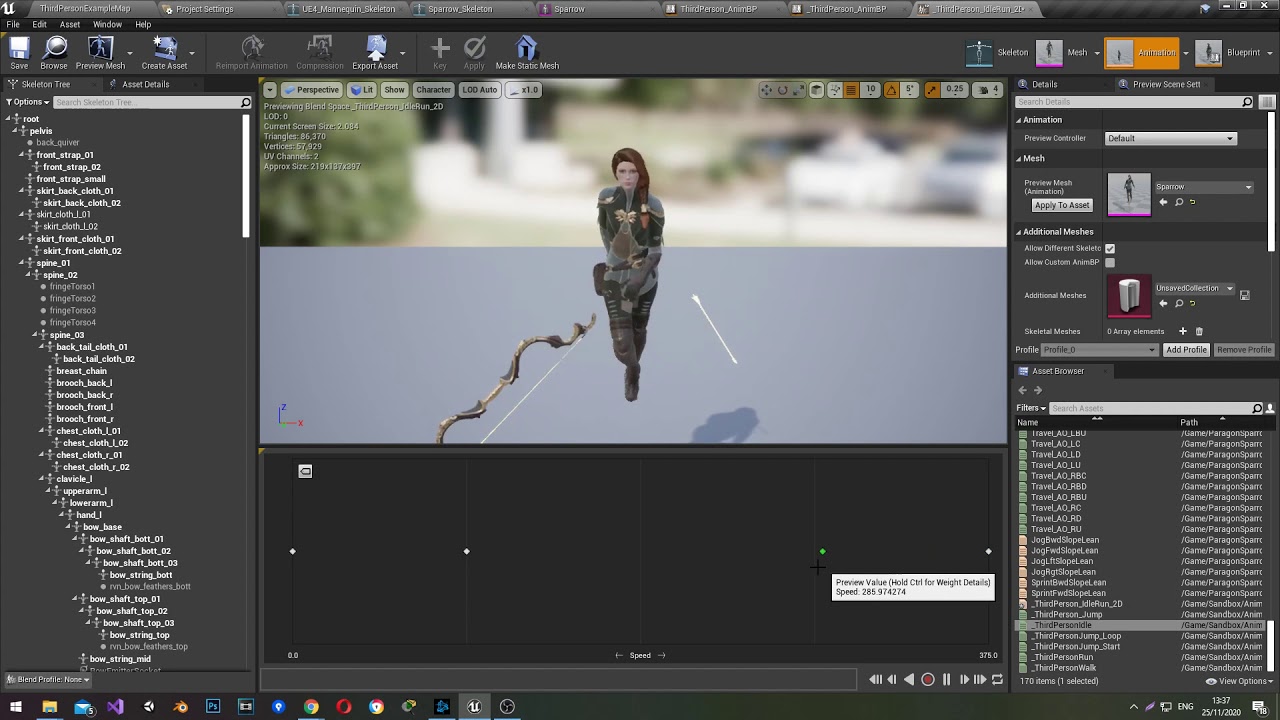Toggle Allow Different Skeletons checkbox
This screenshot has width=1280, height=720.
click(1110, 248)
